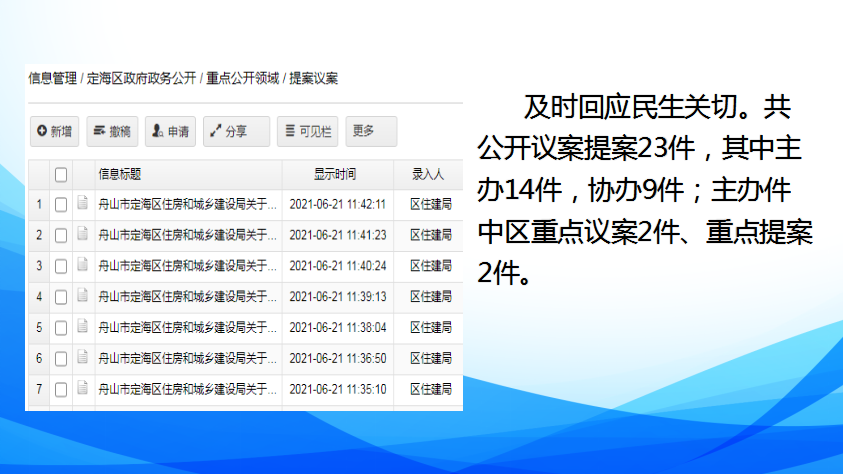
Task: Tick the select-all checkbox in table header
Action: (61, 175)
